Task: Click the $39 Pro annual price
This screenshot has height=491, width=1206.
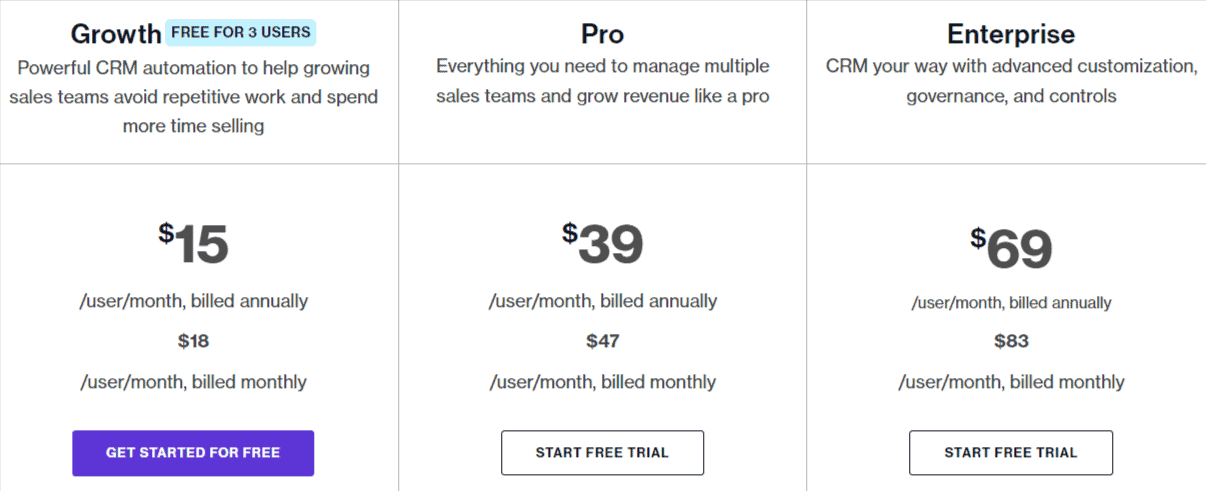Action: 602,244
